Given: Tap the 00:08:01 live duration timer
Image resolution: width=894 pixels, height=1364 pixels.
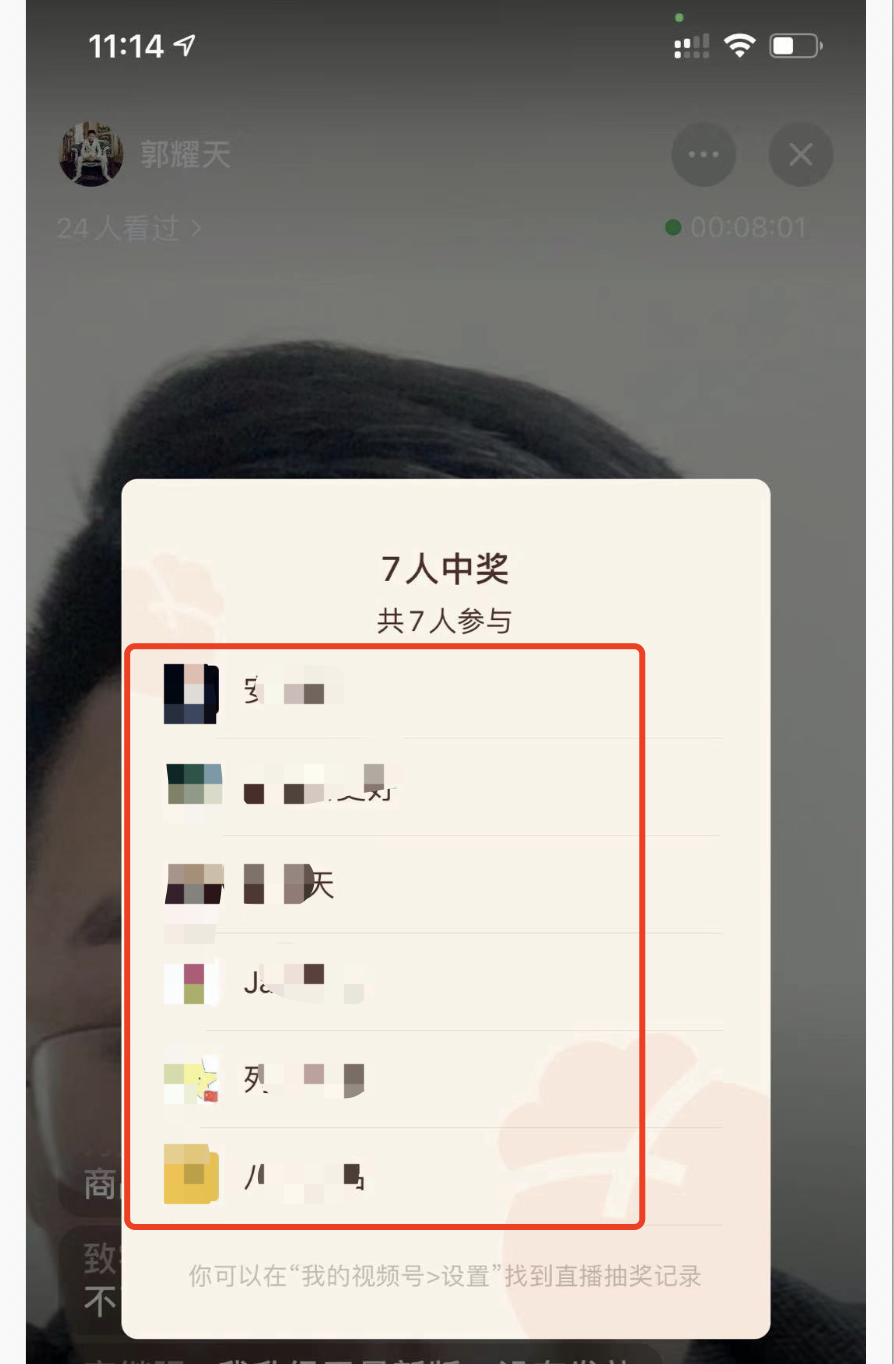Looking at the screenshot, I should (x=748, y=228).
